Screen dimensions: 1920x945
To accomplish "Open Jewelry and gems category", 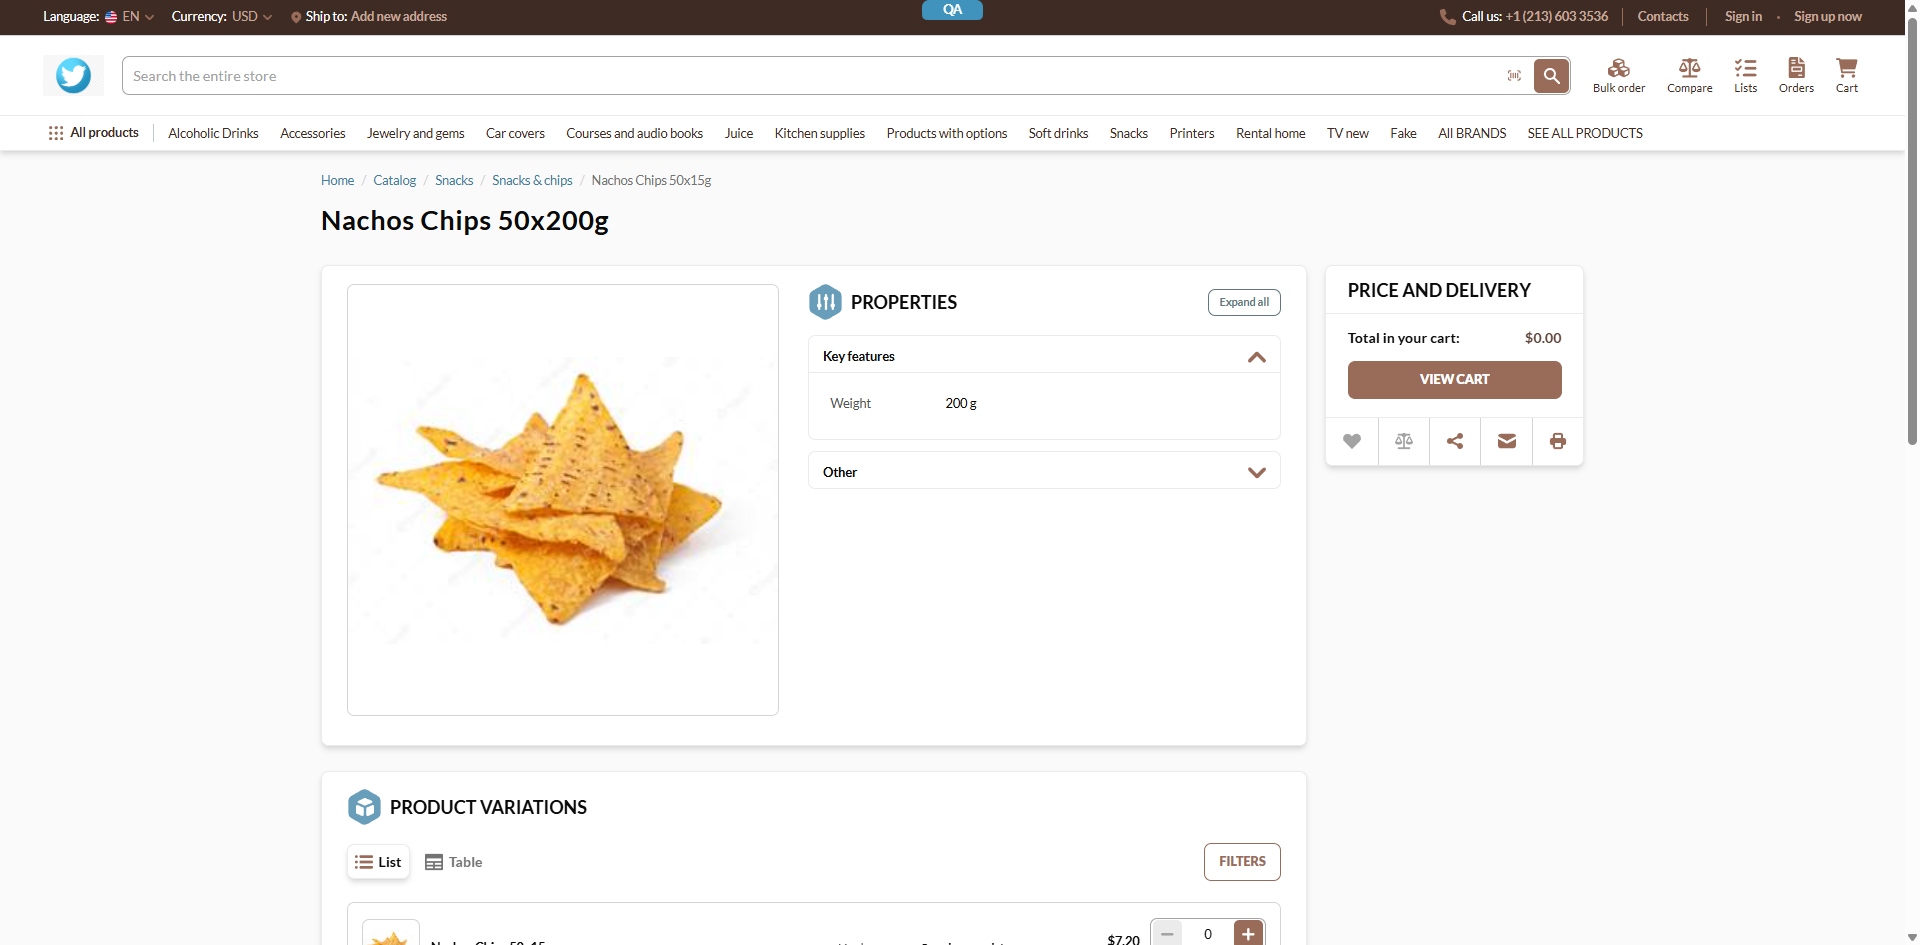I will click(x=416, y=133).
